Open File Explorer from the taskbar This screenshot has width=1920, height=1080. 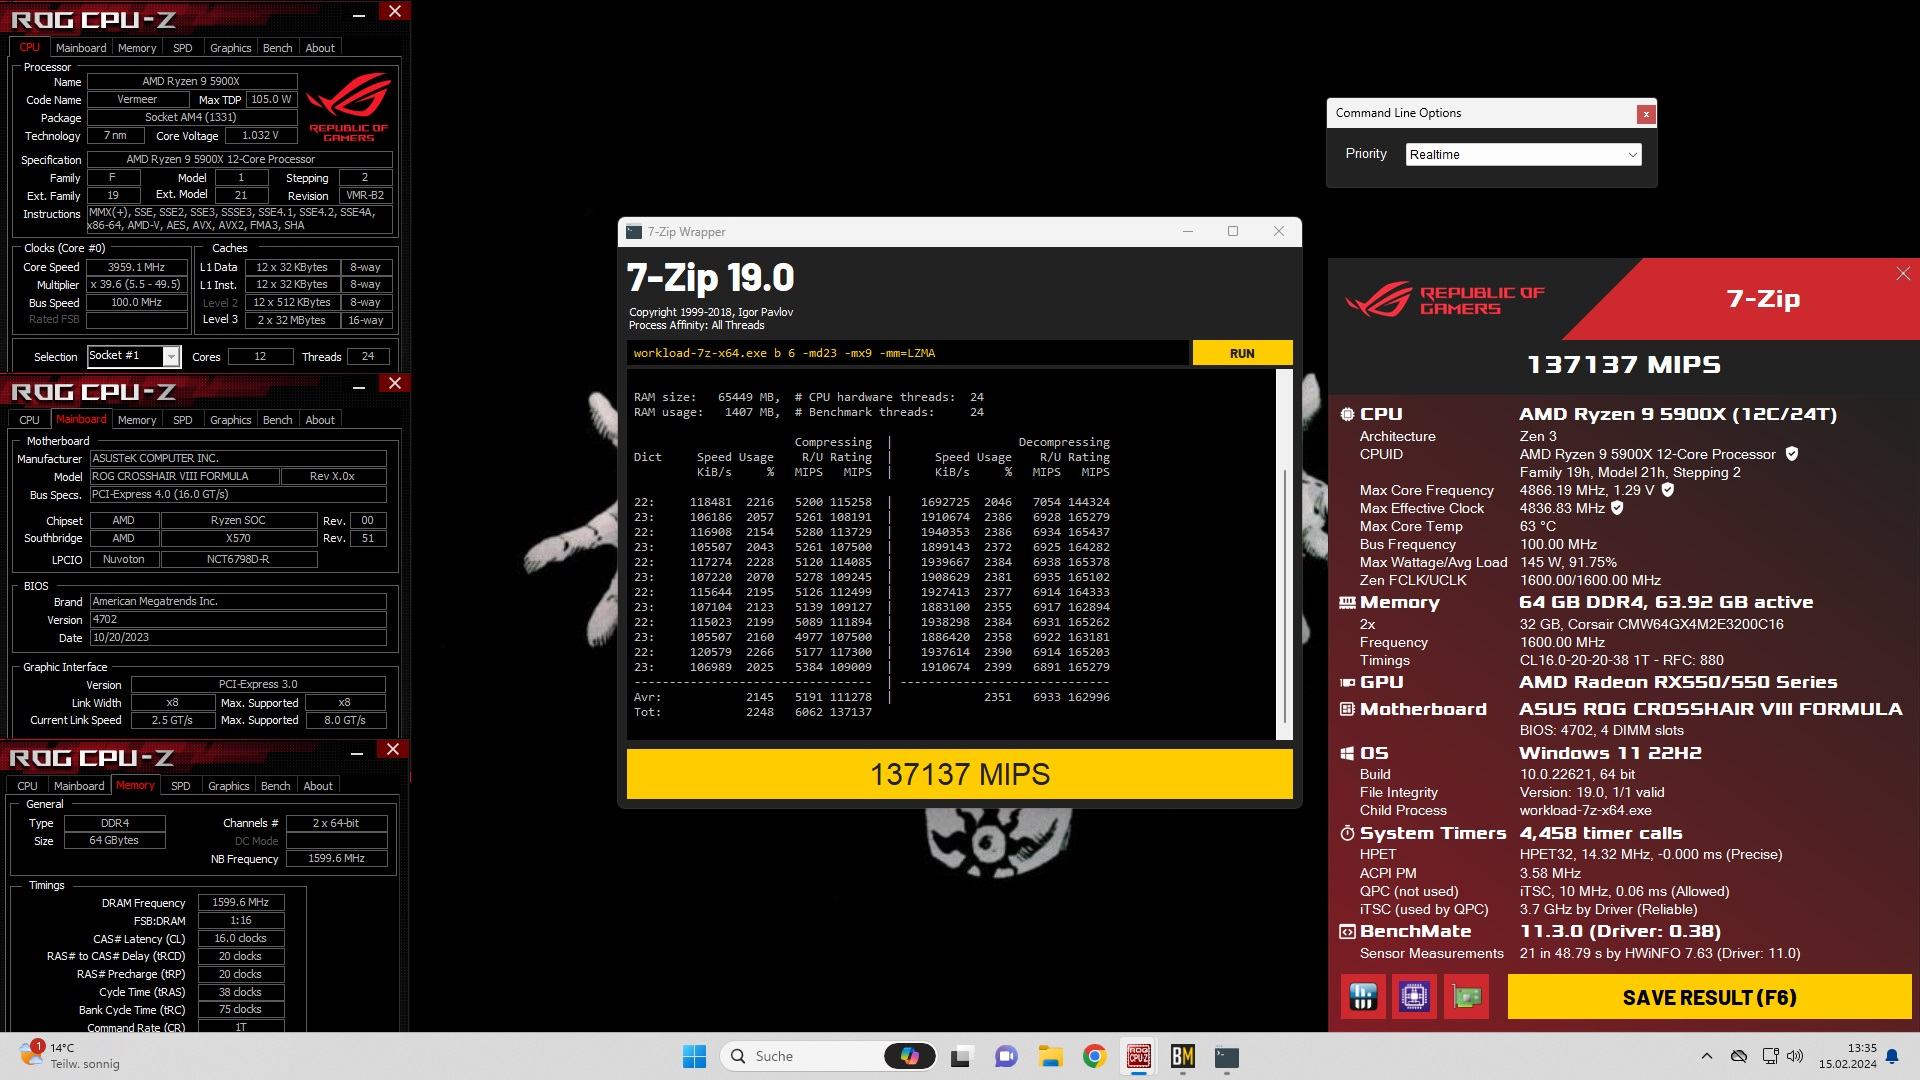[1050, 1056]
